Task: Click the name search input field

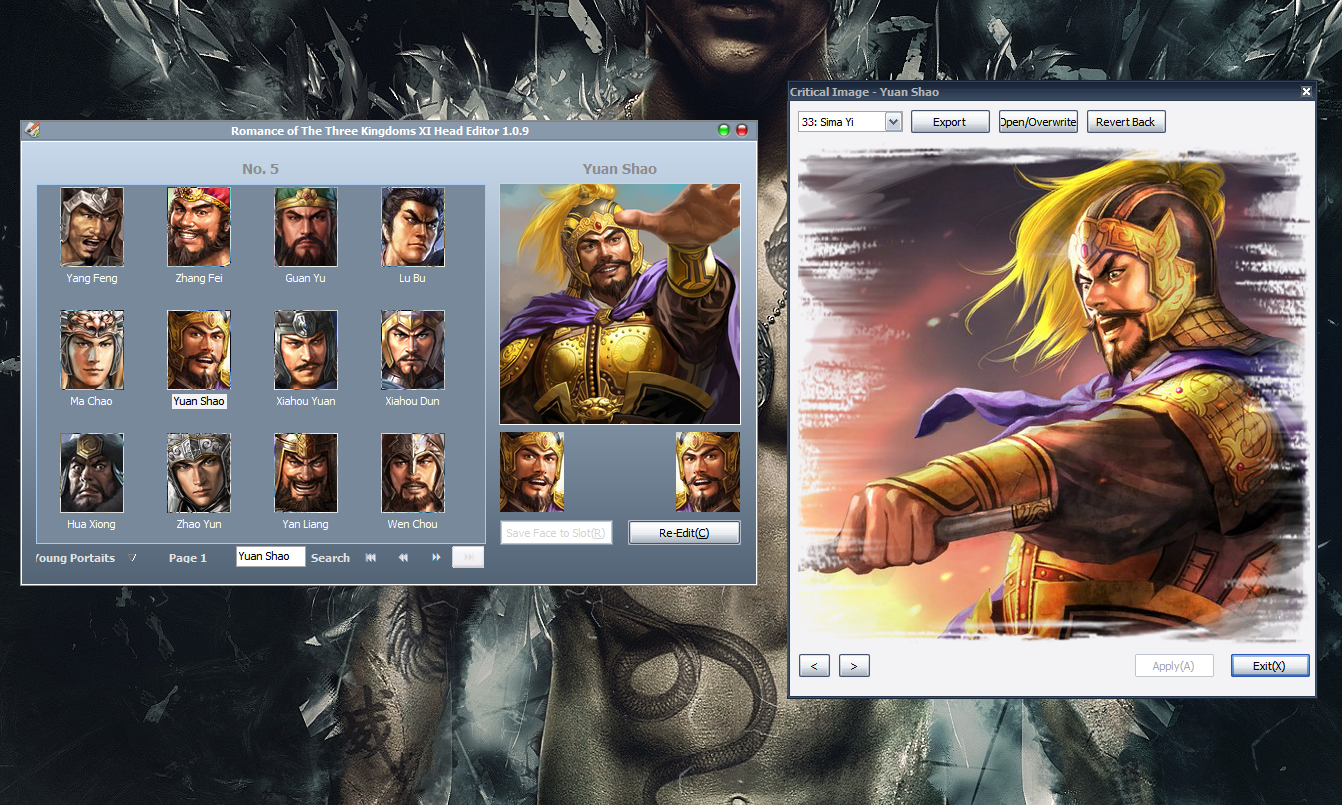Action: click(x=271, y=556)
